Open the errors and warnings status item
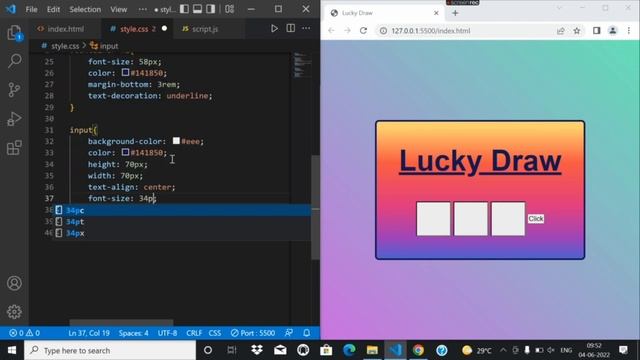Viewport: 640px width, 360px height. pos(24,333)
